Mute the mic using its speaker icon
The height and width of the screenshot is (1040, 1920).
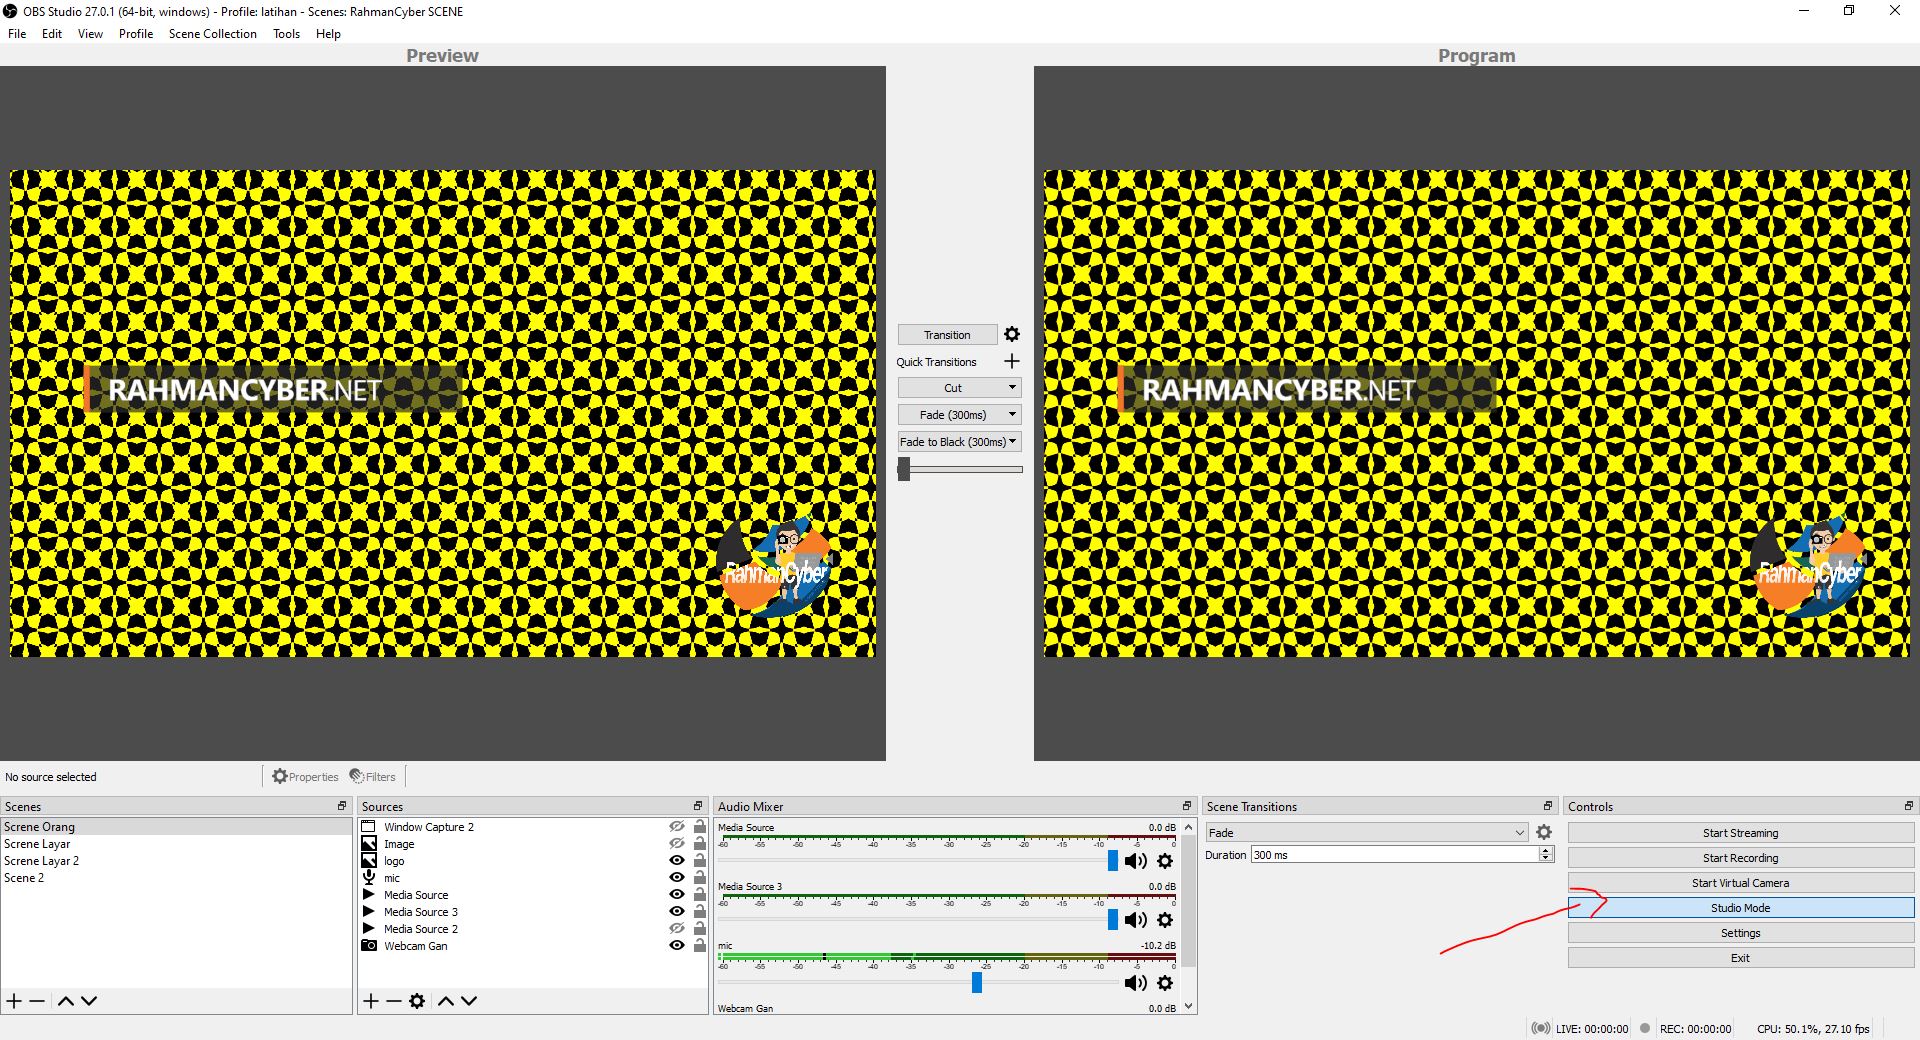pos(1135,983)
